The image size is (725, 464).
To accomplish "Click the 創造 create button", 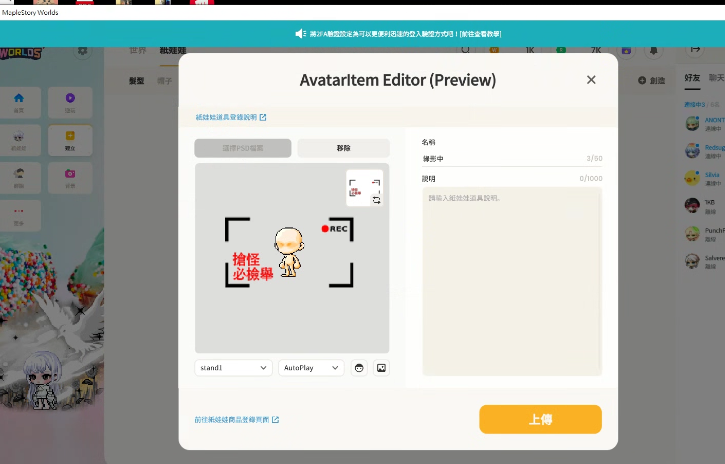I will [x=651, y=80].
